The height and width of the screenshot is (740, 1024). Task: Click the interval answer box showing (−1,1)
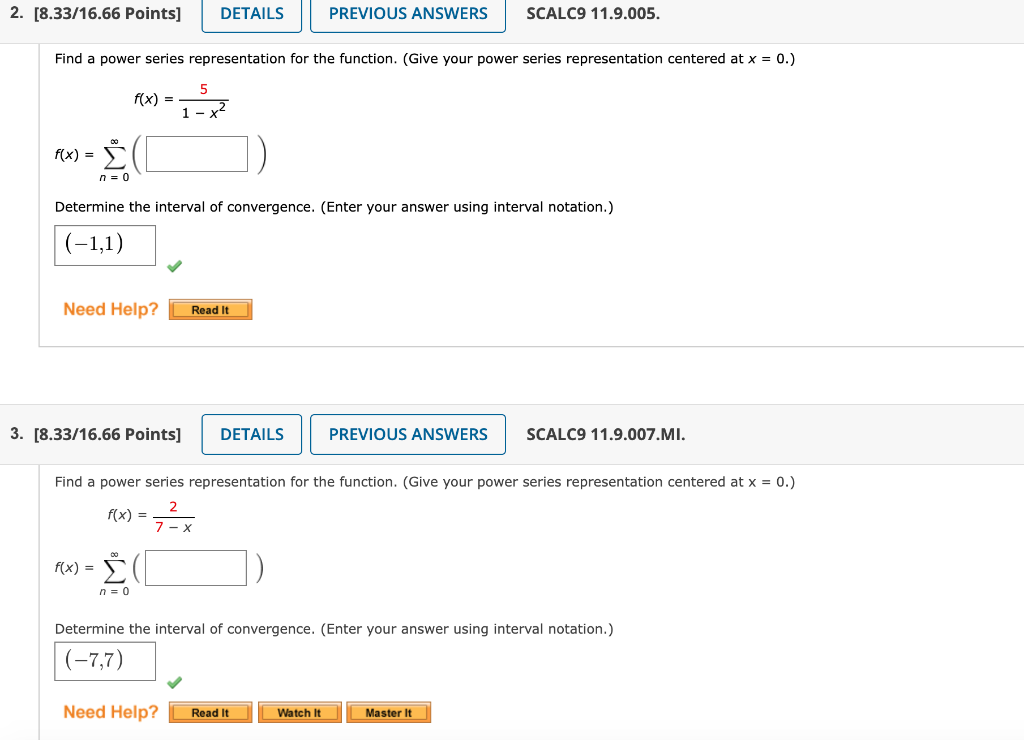point(104,244)
